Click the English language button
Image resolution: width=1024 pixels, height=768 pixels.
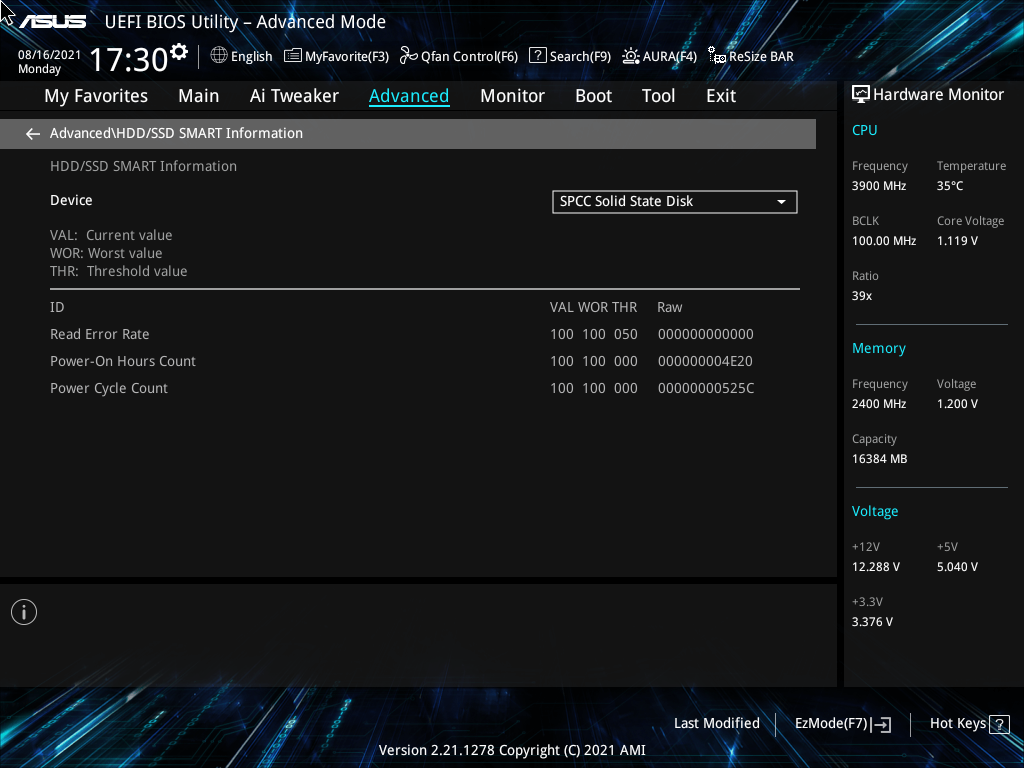click(x=241, y=56)
